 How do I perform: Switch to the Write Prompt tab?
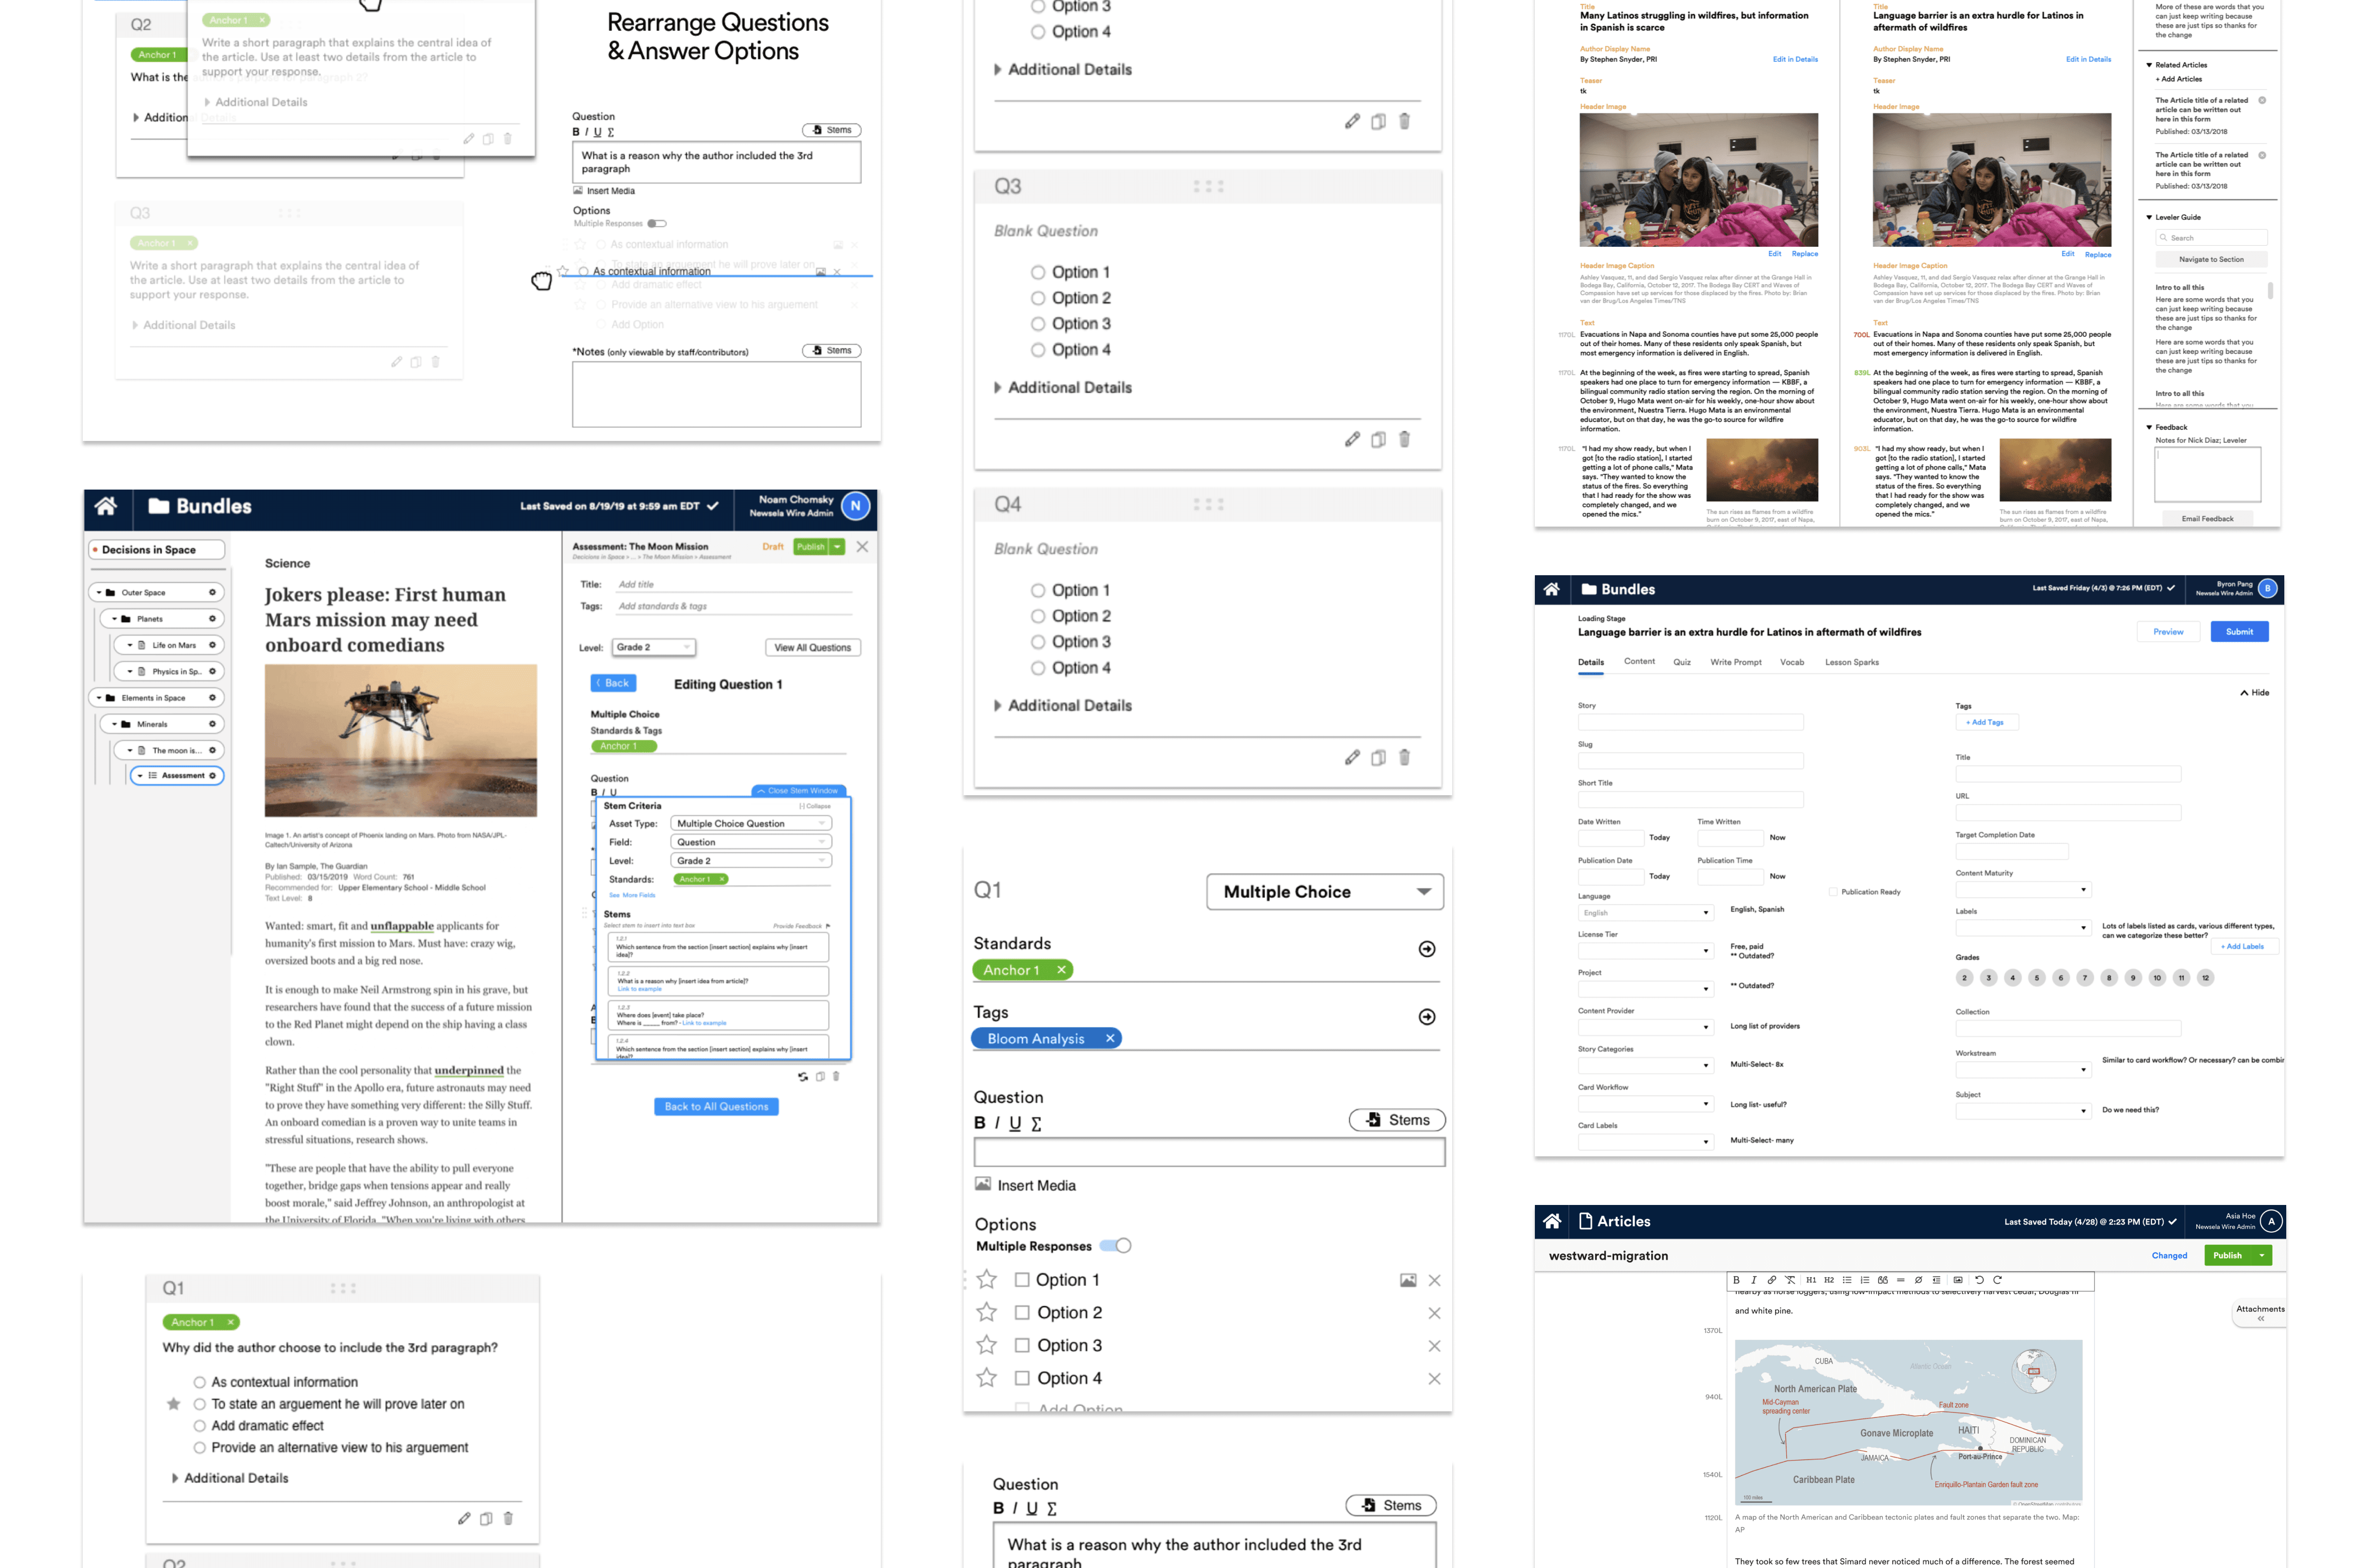[x=1735, y=662]
